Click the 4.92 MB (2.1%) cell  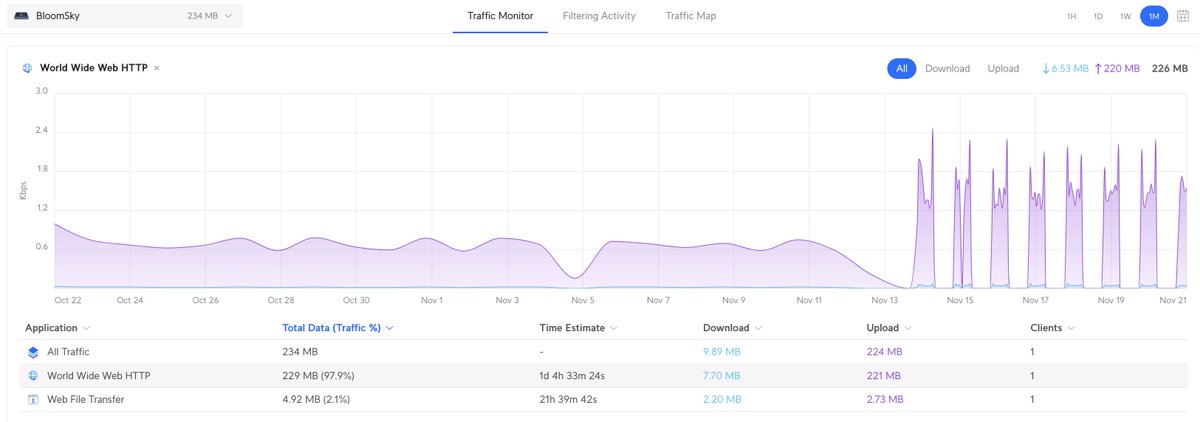coord(319,400)
